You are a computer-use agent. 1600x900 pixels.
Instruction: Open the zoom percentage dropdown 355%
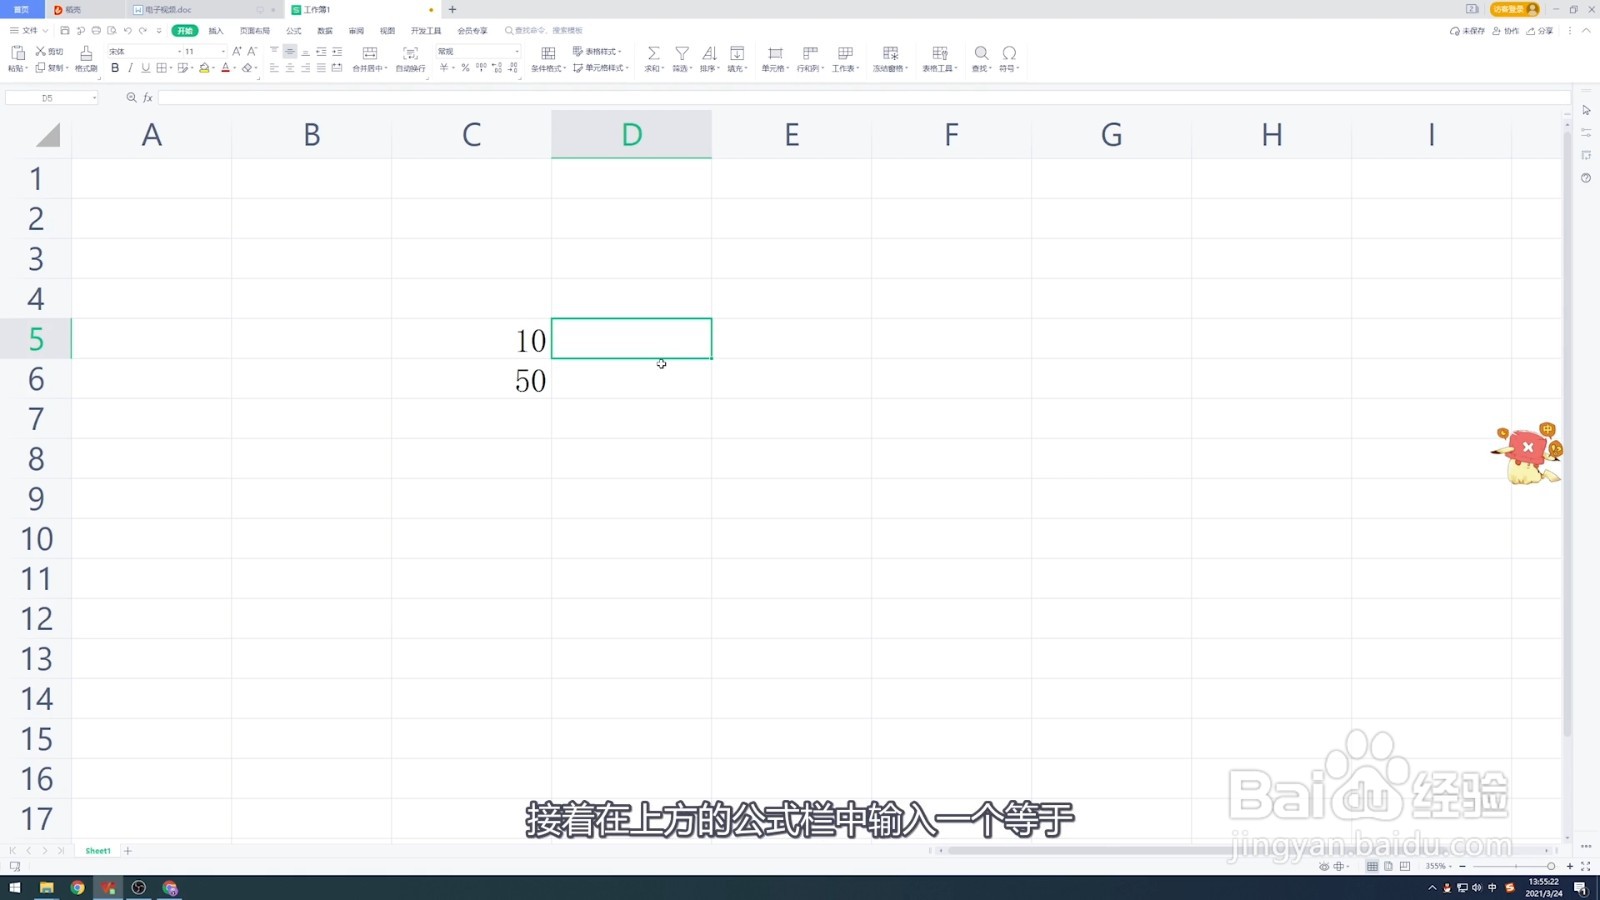[x=1440, y=866]
